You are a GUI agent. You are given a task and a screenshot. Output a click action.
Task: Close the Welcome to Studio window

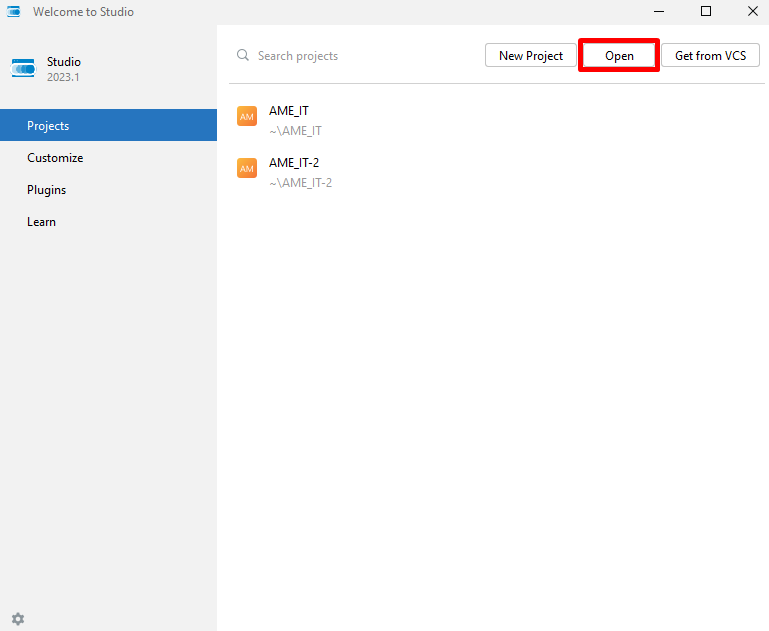pyautogui.click(x=751, y=12)
